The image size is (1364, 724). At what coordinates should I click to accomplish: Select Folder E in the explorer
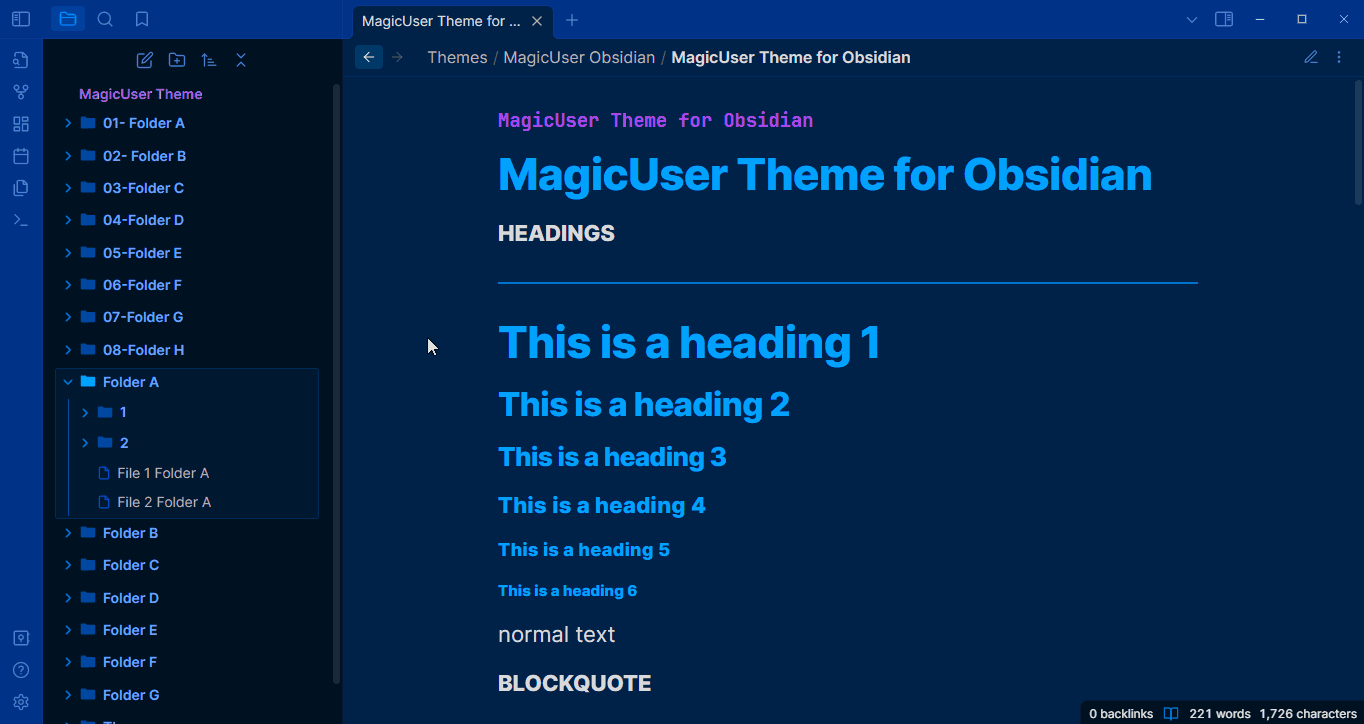(187, 630)
